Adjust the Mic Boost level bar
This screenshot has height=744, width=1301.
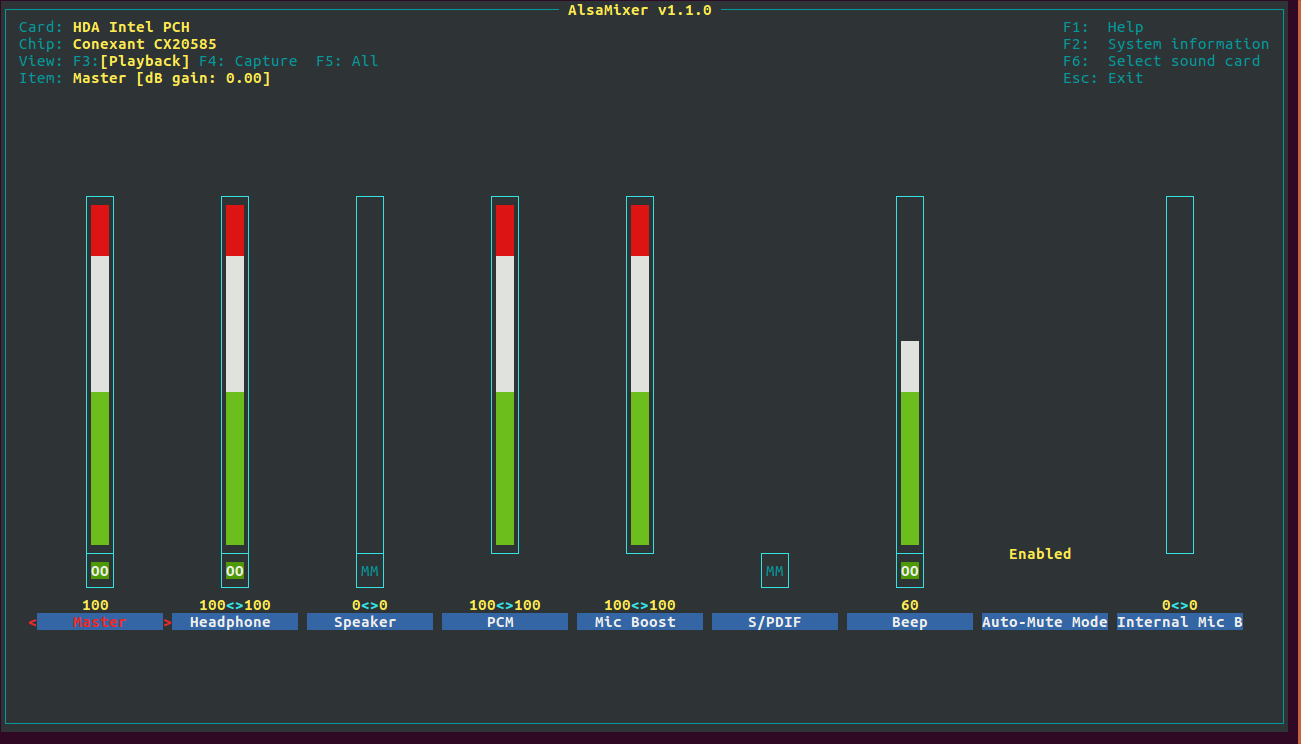tap(640, 375)
